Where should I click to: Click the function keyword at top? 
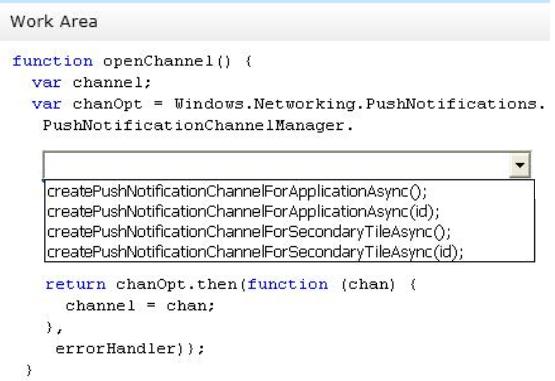point(53,61)
